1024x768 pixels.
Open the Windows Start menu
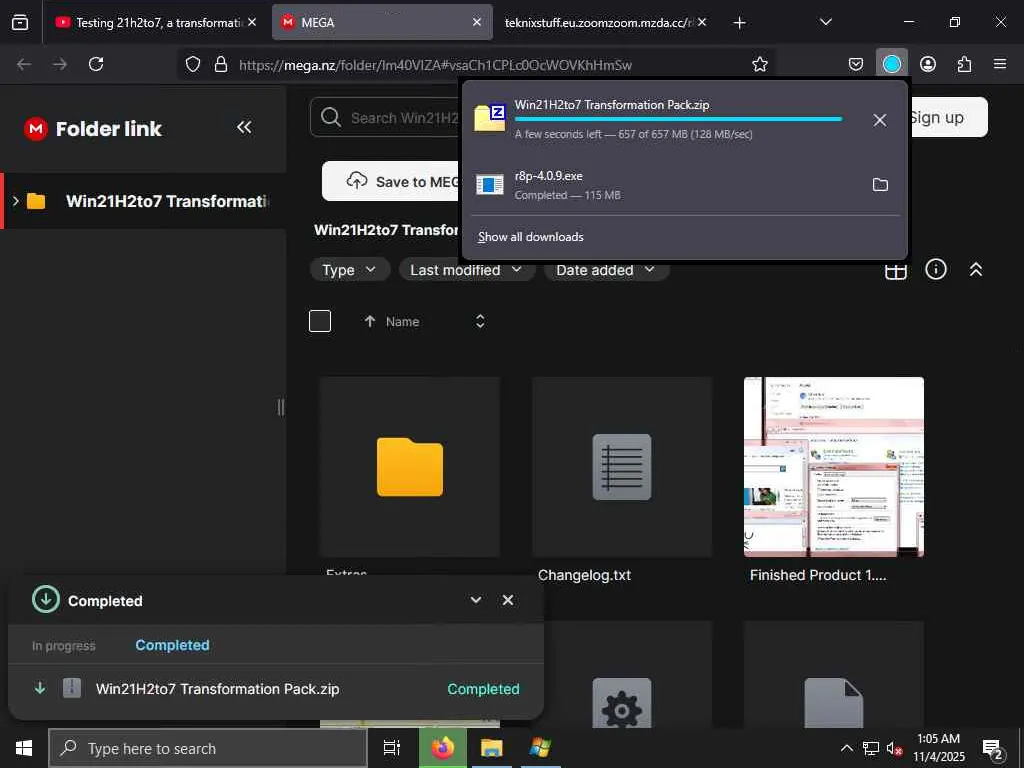pos(24,748)
